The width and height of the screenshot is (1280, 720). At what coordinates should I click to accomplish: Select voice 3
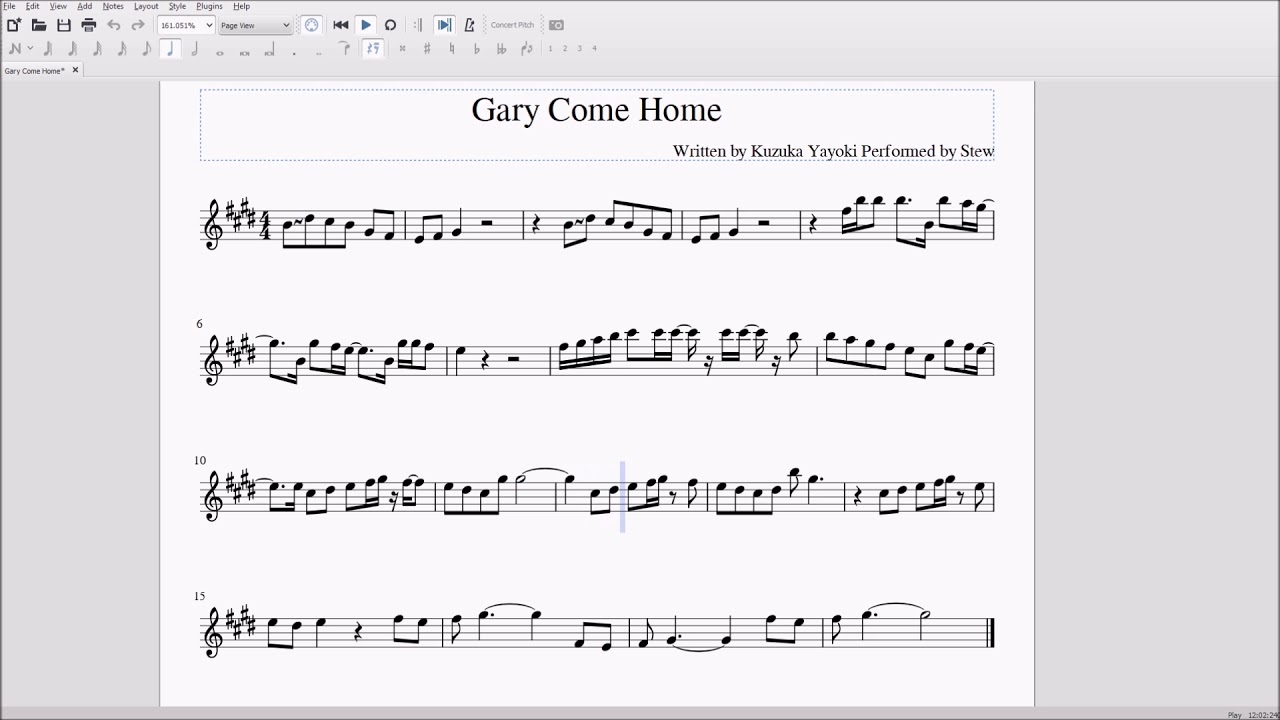(580, 48)
